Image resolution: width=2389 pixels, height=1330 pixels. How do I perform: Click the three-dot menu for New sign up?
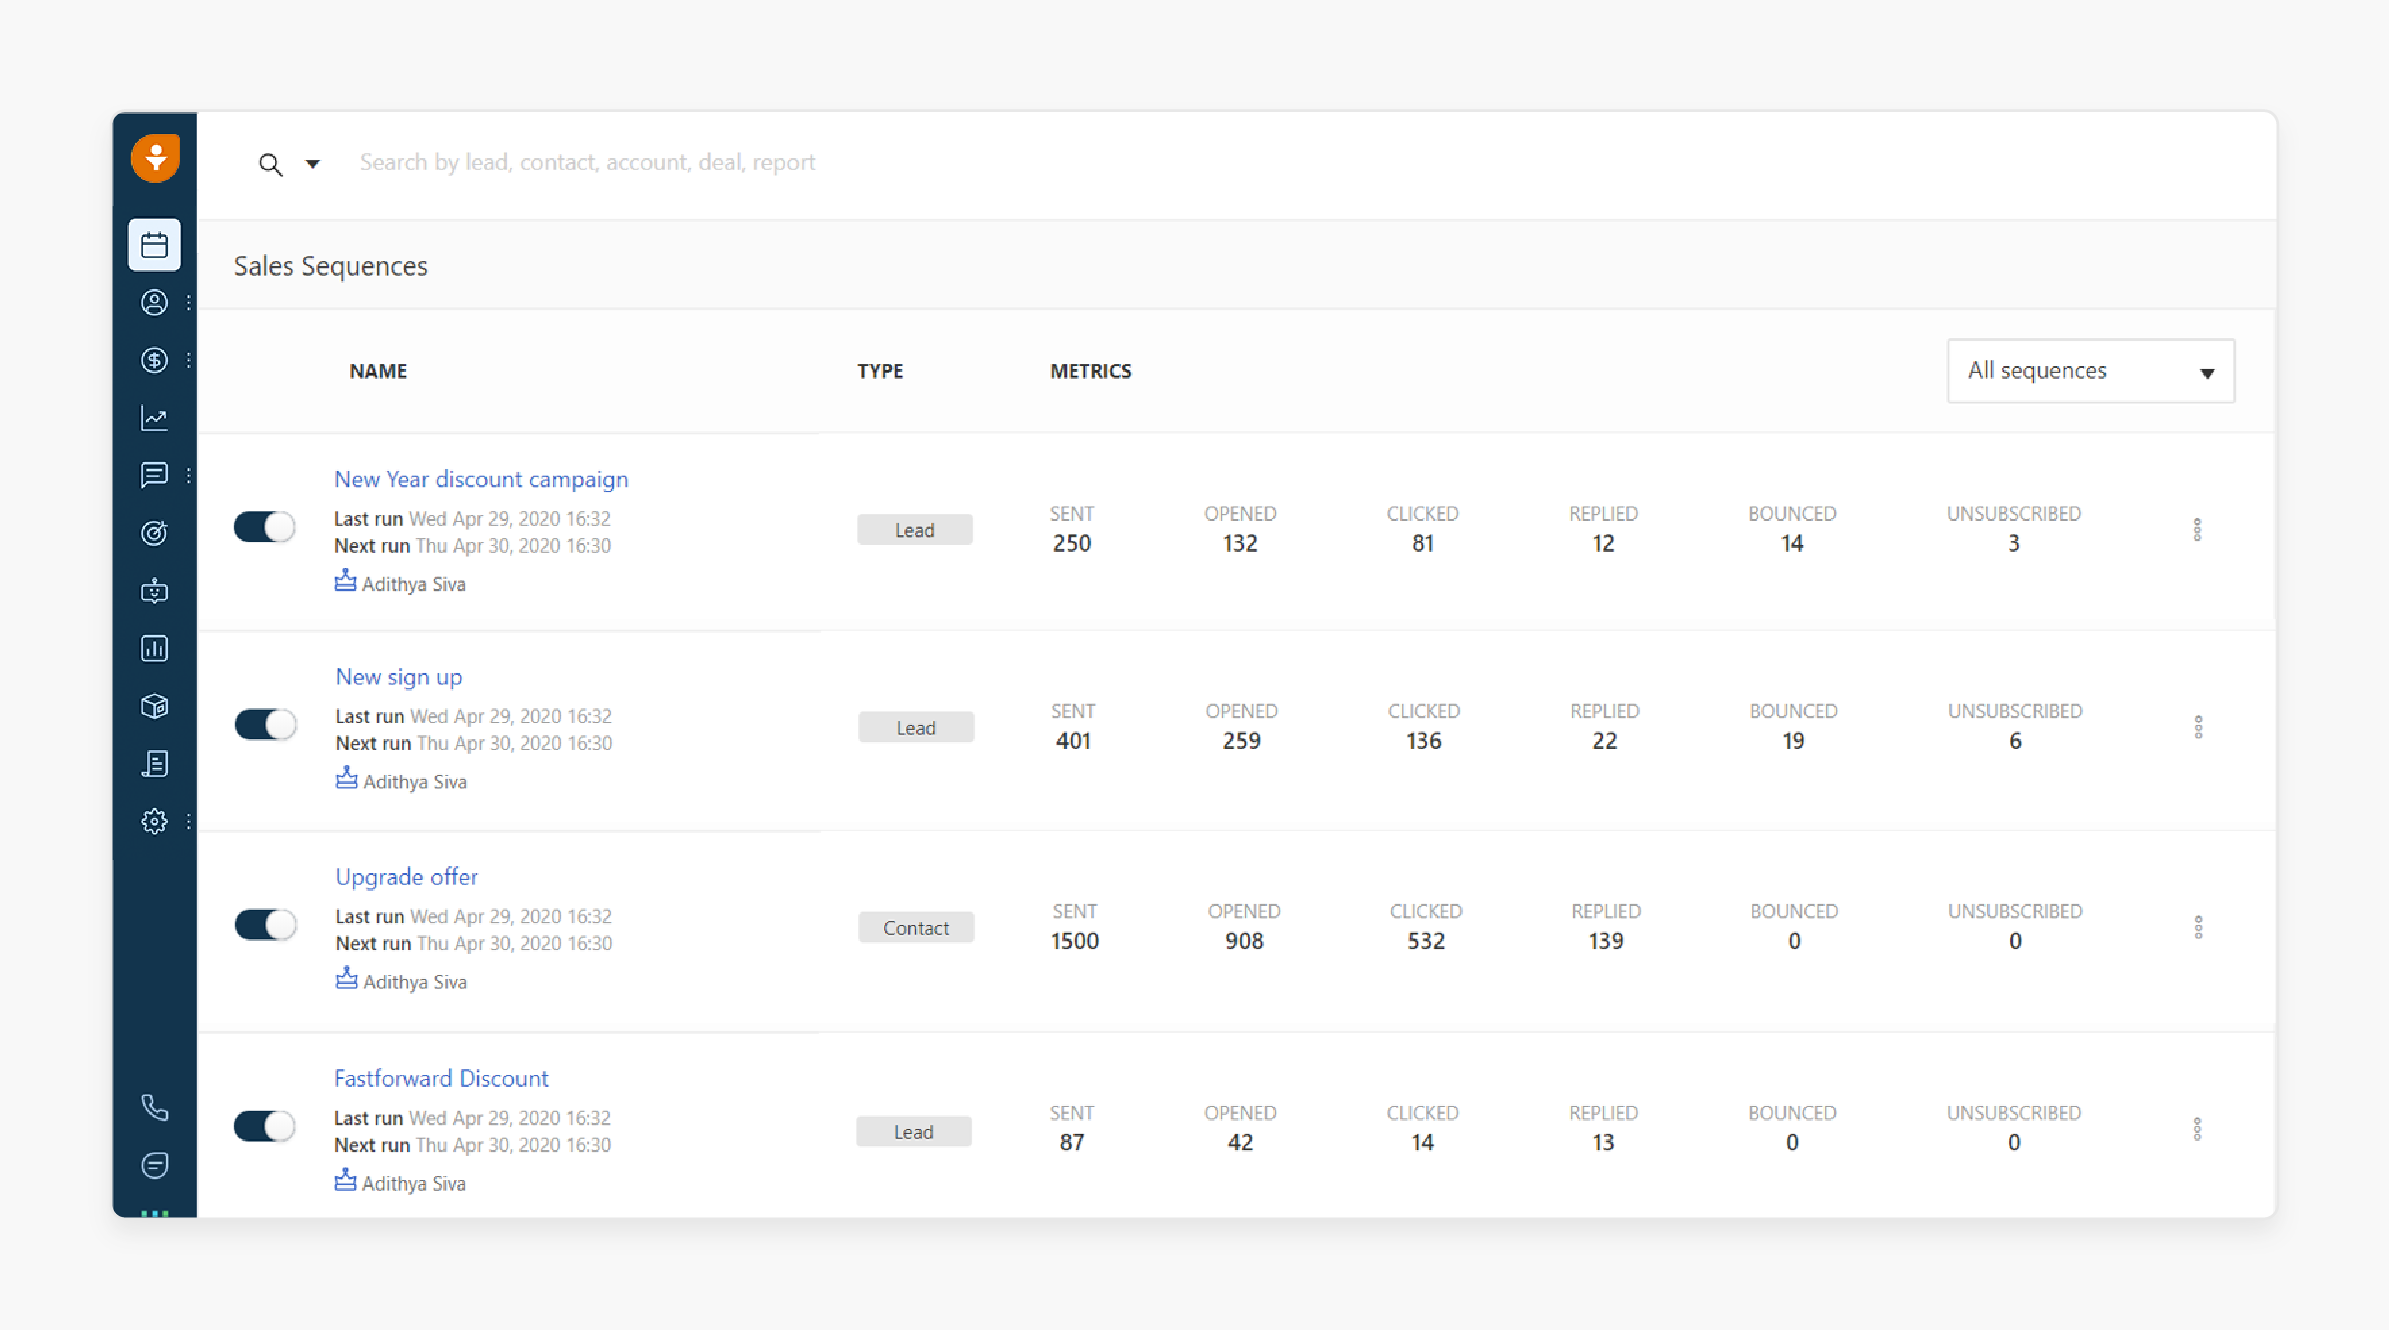pos(2199,727)
